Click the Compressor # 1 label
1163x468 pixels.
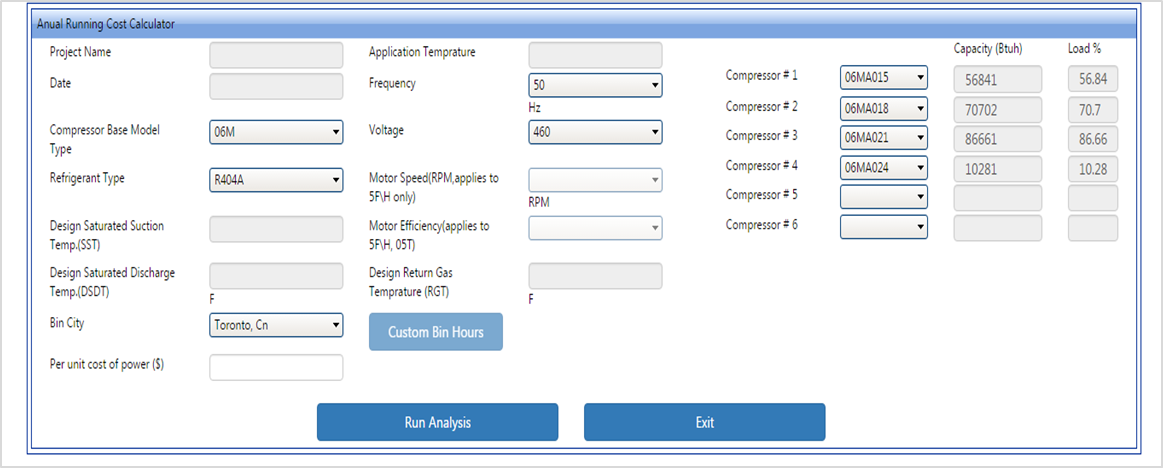[762, 75]
